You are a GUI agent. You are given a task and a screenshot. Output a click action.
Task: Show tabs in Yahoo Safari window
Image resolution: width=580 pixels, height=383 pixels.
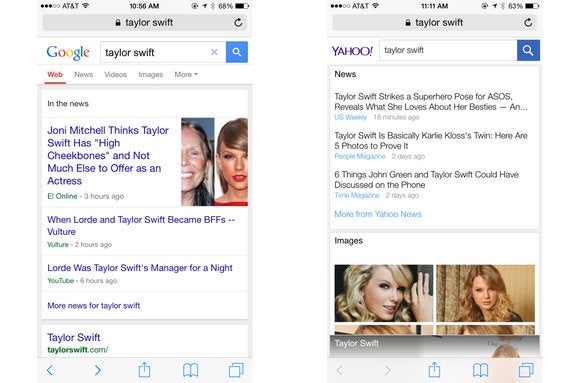tap(526, 370)
